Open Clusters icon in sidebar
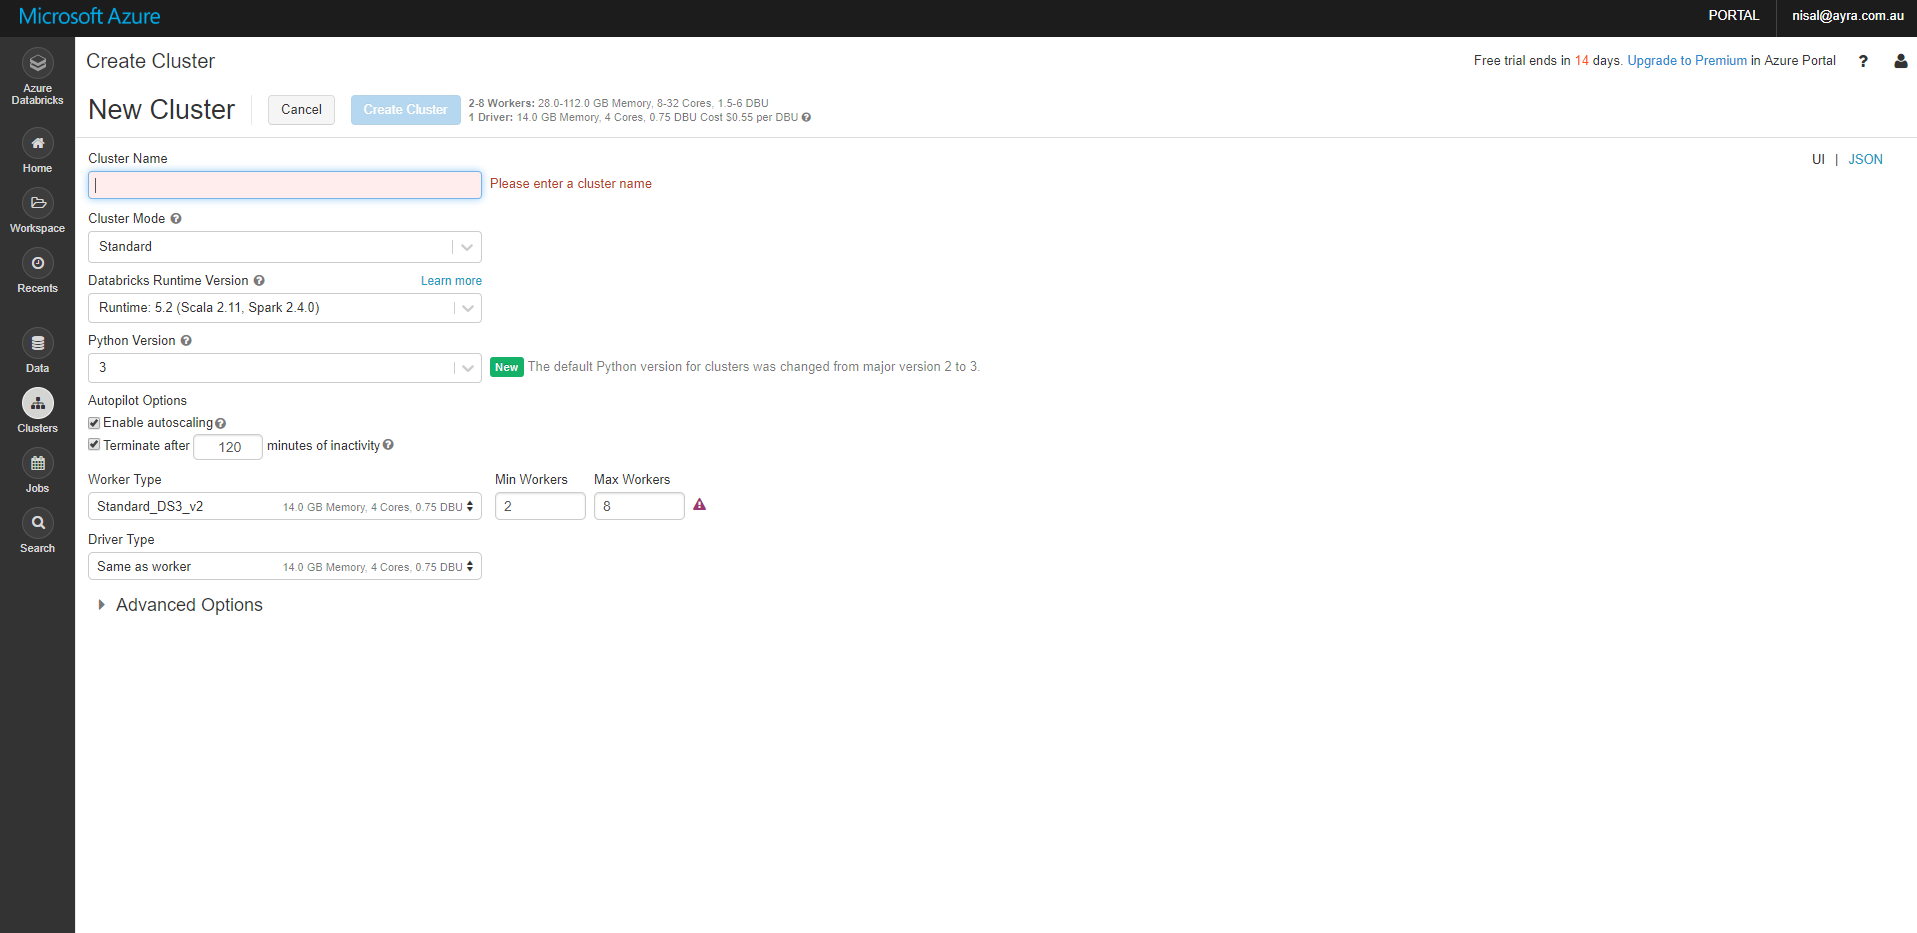The image size is (1917, 933). point(37,403)
